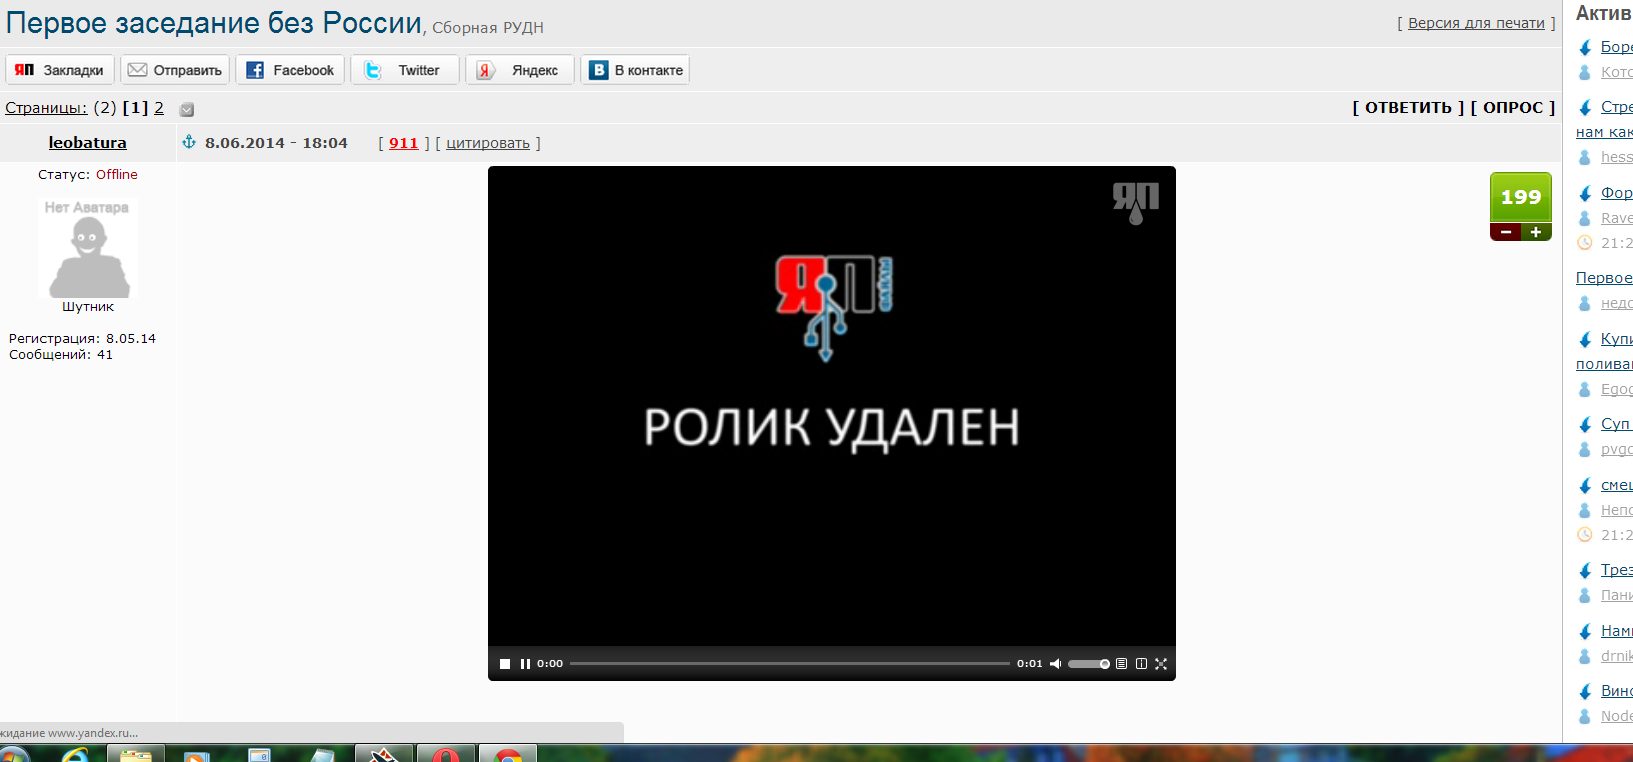Screen dimensions: 1633x762
Task: Switch to Opera in the taskbar
Action: coord(446,754)
